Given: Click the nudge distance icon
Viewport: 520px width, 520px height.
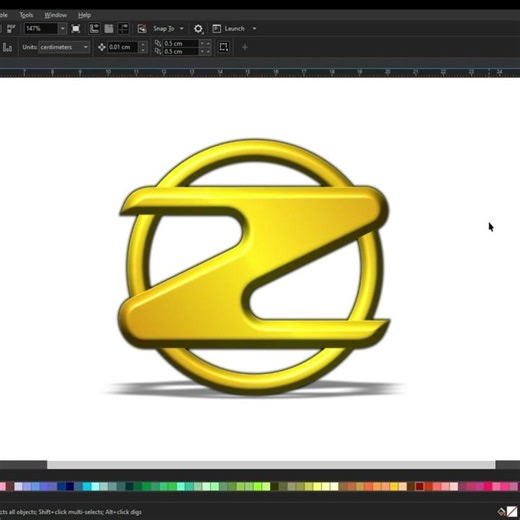Looking at the screenshot, I should pyautogui.click(x=102, y=47).
